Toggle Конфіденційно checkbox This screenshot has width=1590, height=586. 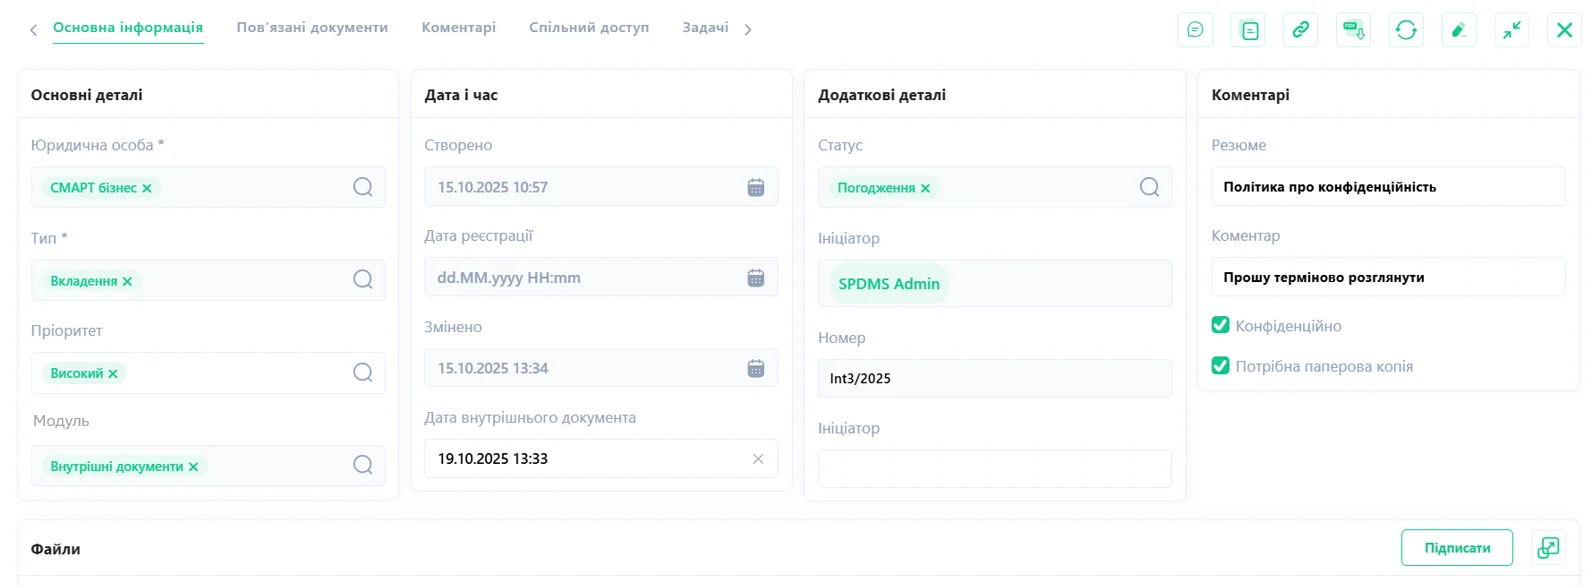(x=1220, y=325)
